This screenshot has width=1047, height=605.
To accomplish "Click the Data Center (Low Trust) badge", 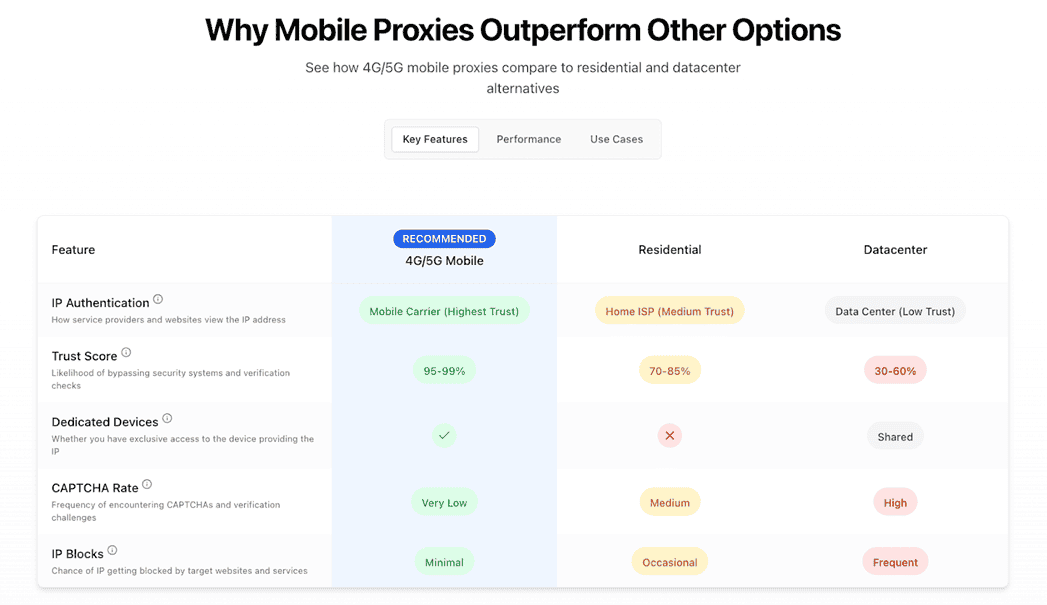I will pos(895,311).
